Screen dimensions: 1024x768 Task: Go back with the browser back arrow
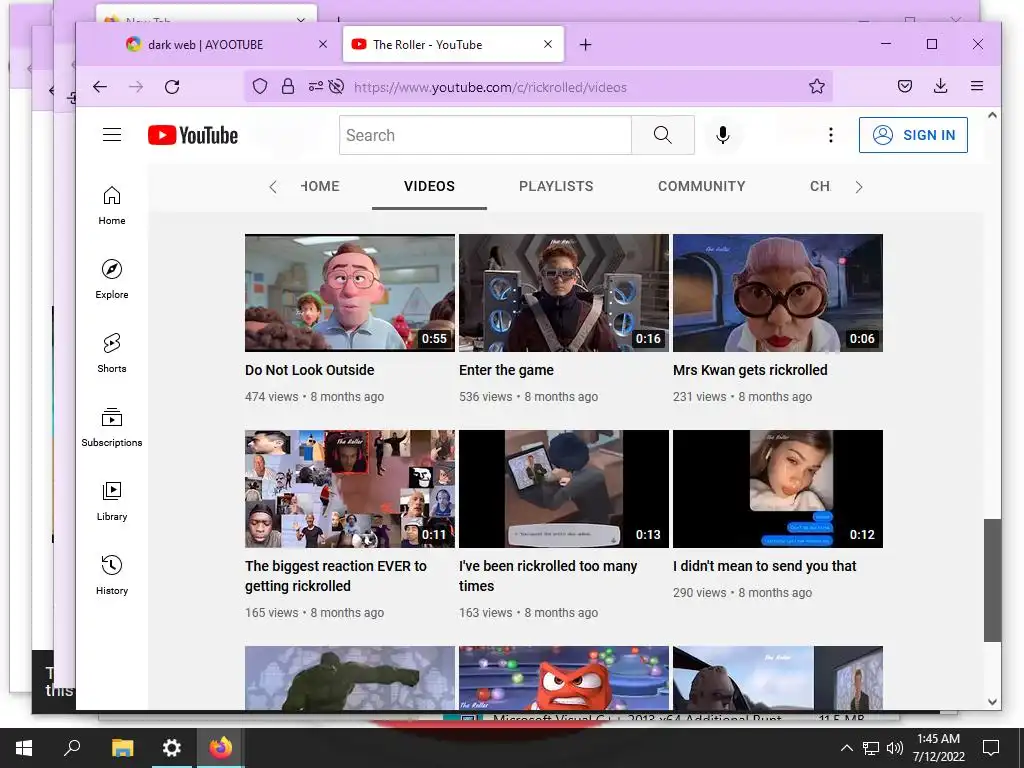(100, 87)
